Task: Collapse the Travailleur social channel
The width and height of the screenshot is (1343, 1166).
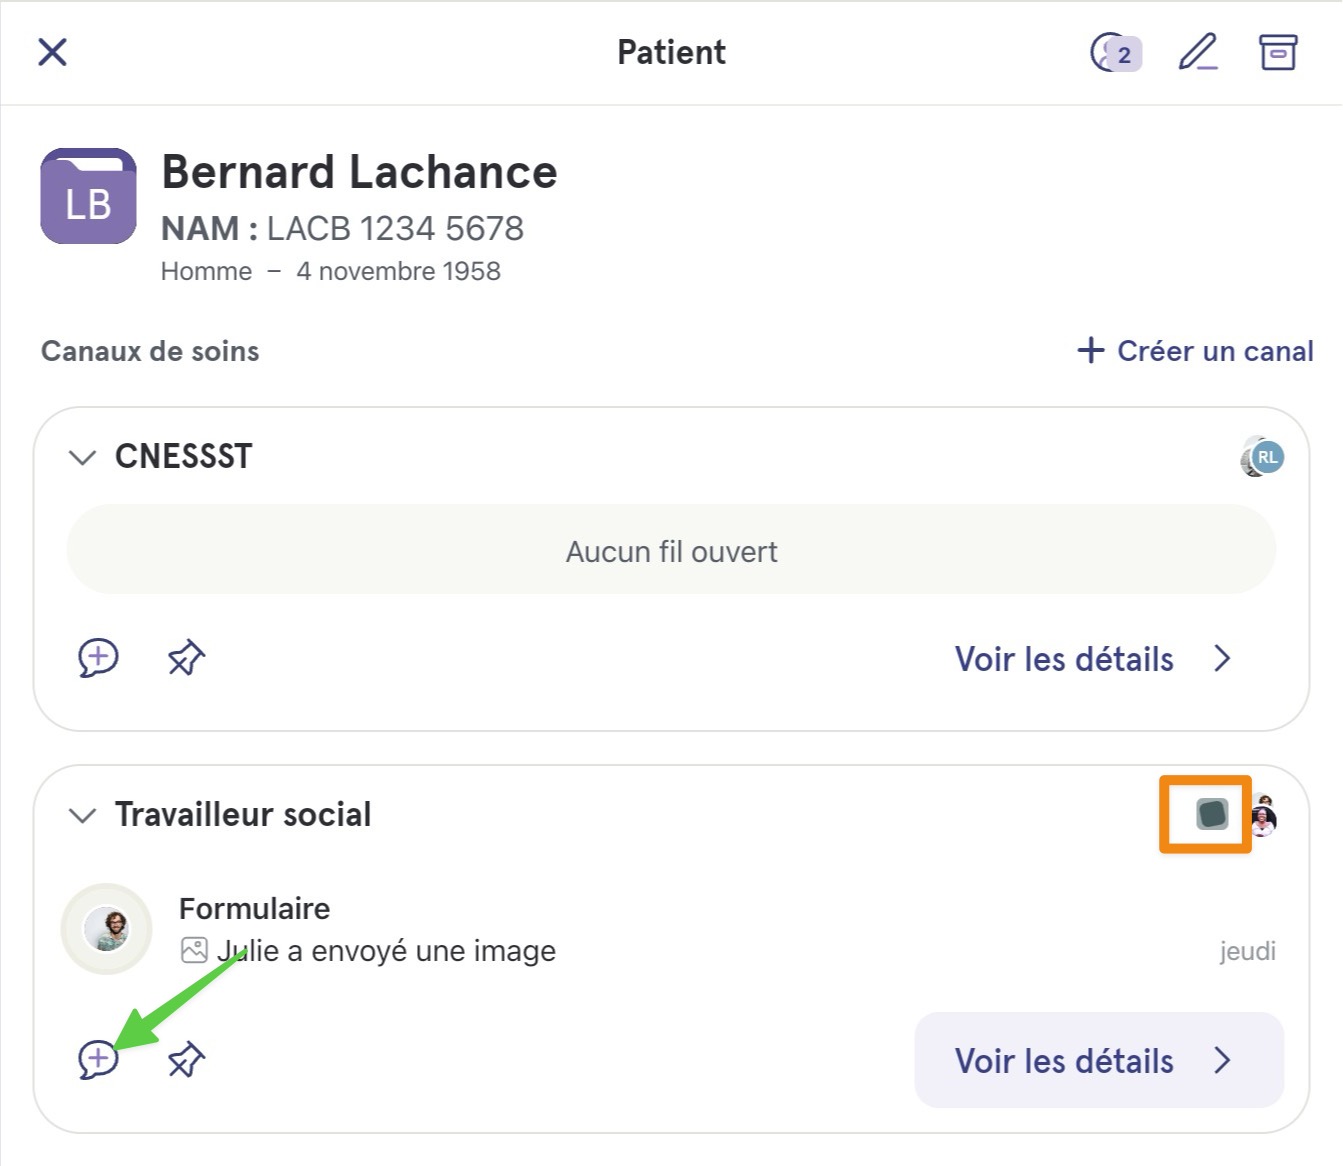Action: (x=82, y=815)
